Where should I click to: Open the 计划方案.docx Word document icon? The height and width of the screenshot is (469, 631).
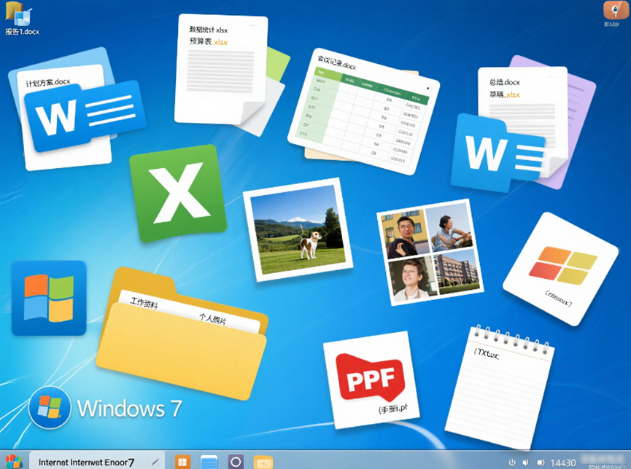(76, 110)
